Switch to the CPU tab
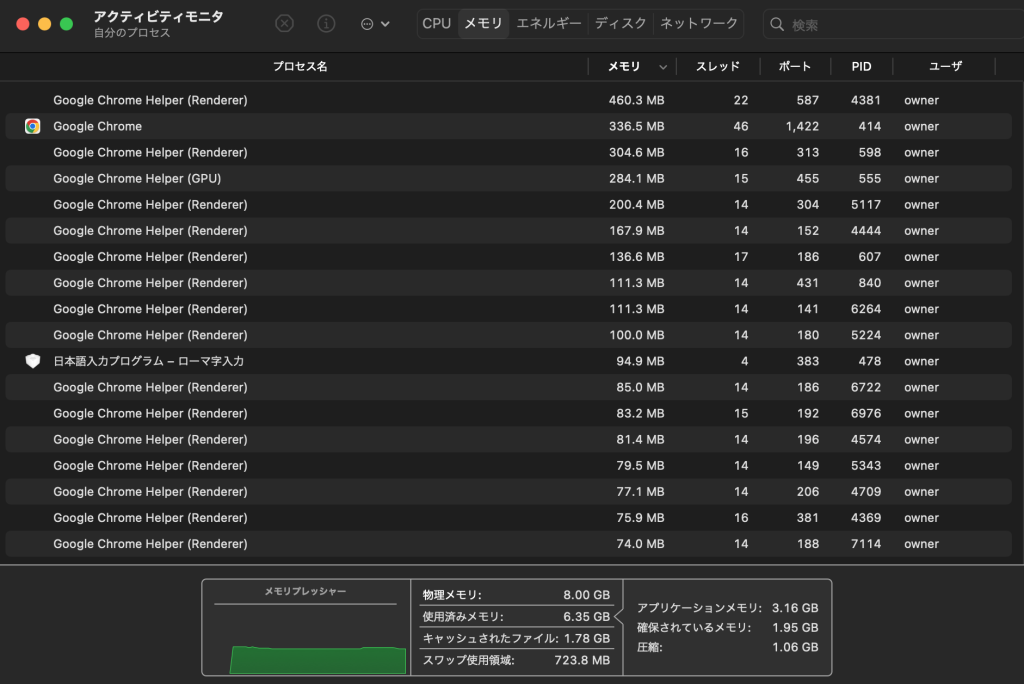The image size is (1024, 684). [x=436, y=24]
